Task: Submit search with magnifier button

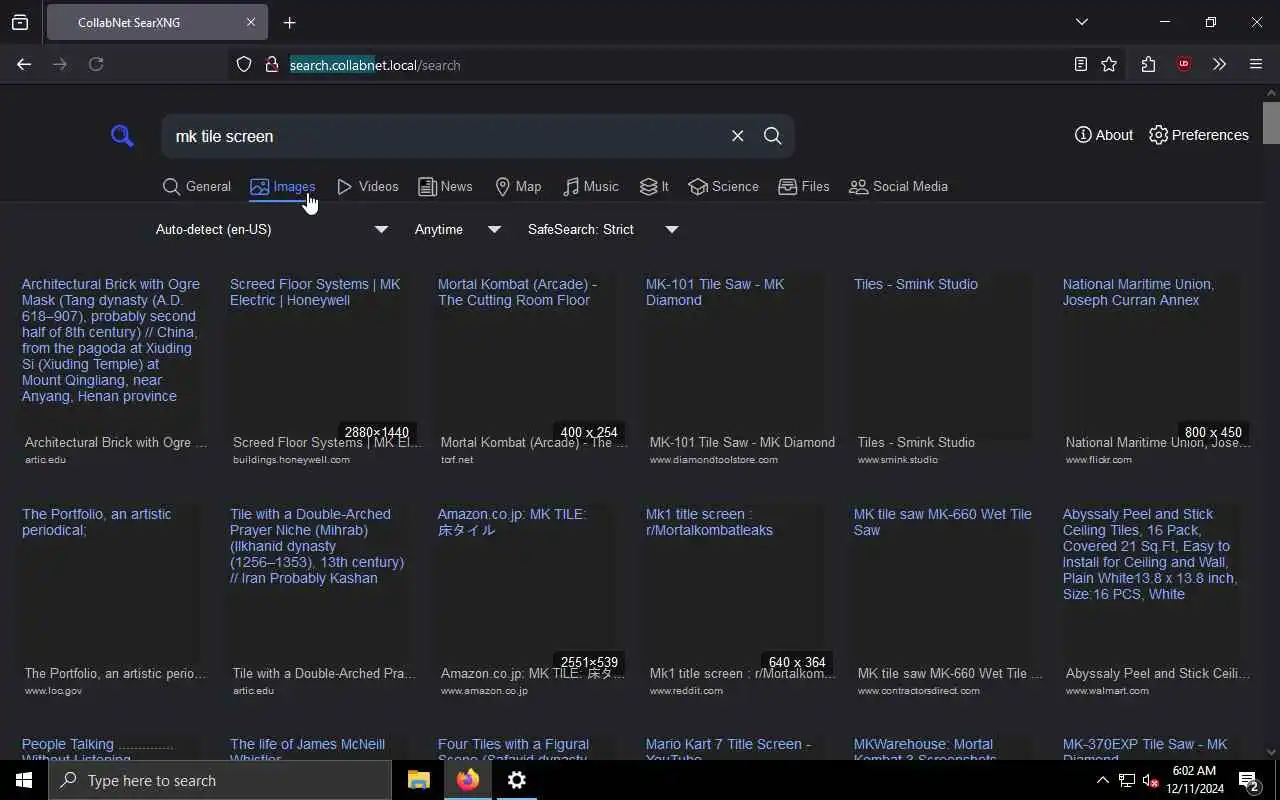Action: pos(772,136)
